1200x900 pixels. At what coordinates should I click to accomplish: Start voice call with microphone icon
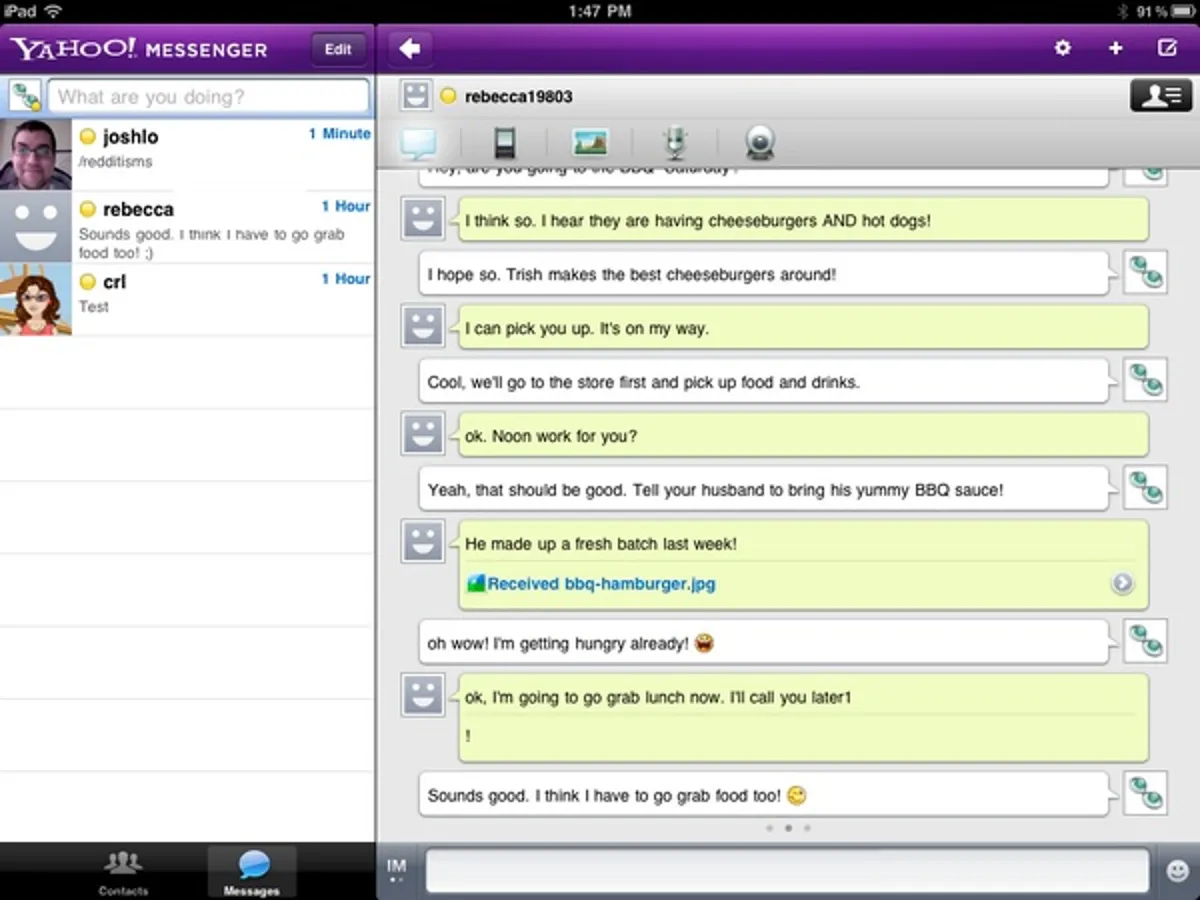(x=676, y=143)
